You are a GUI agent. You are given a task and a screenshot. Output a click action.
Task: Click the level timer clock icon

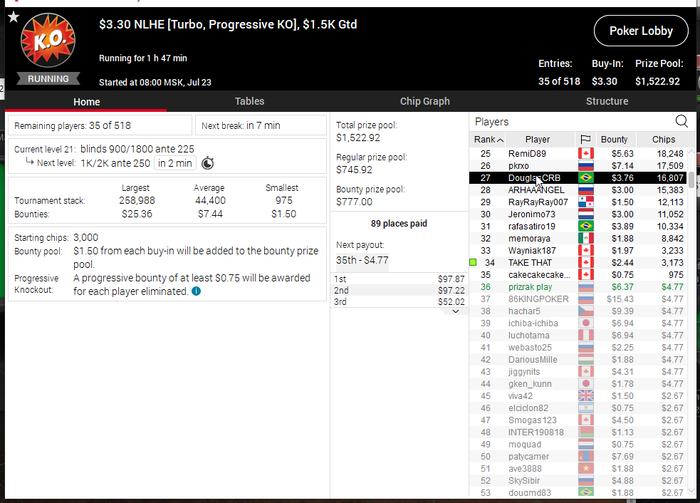(208, 163)
